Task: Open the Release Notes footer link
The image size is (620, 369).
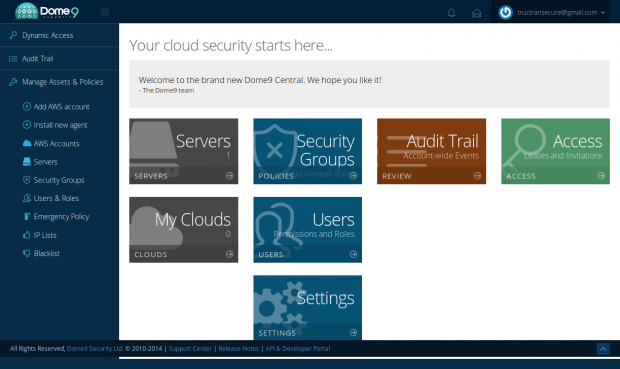Action: pyautogui.click(x=239, y=348)
